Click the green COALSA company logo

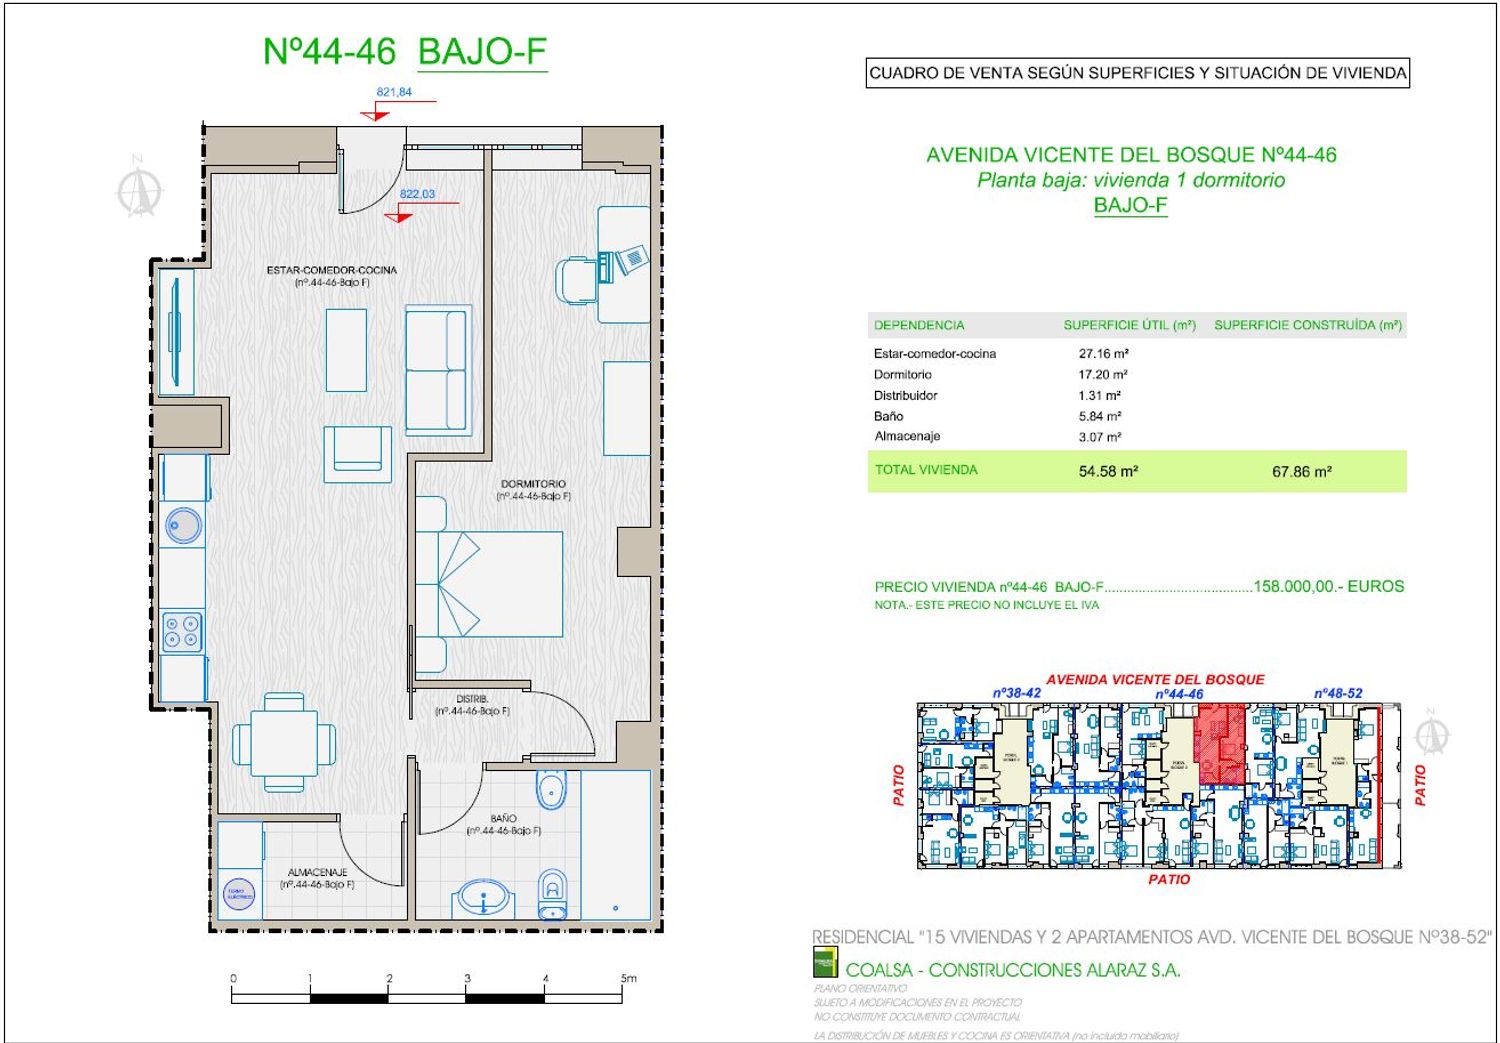click(x=825, y=963)
